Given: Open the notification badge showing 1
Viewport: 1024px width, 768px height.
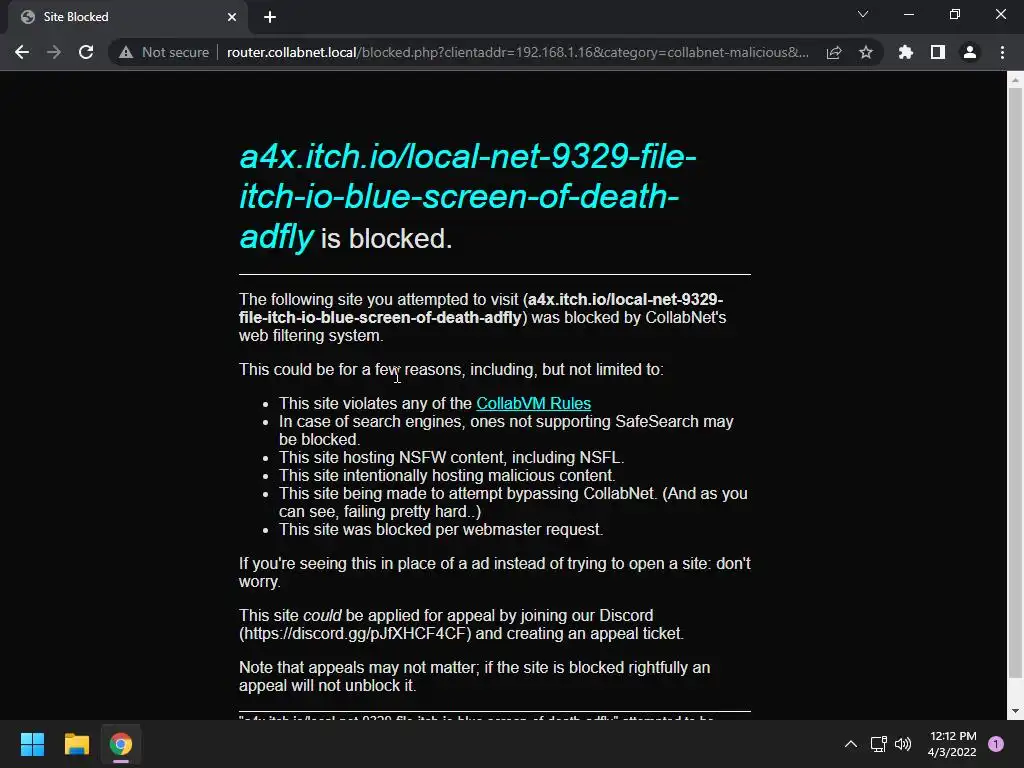Looking at the screenshot, I should tap(996, 744).
